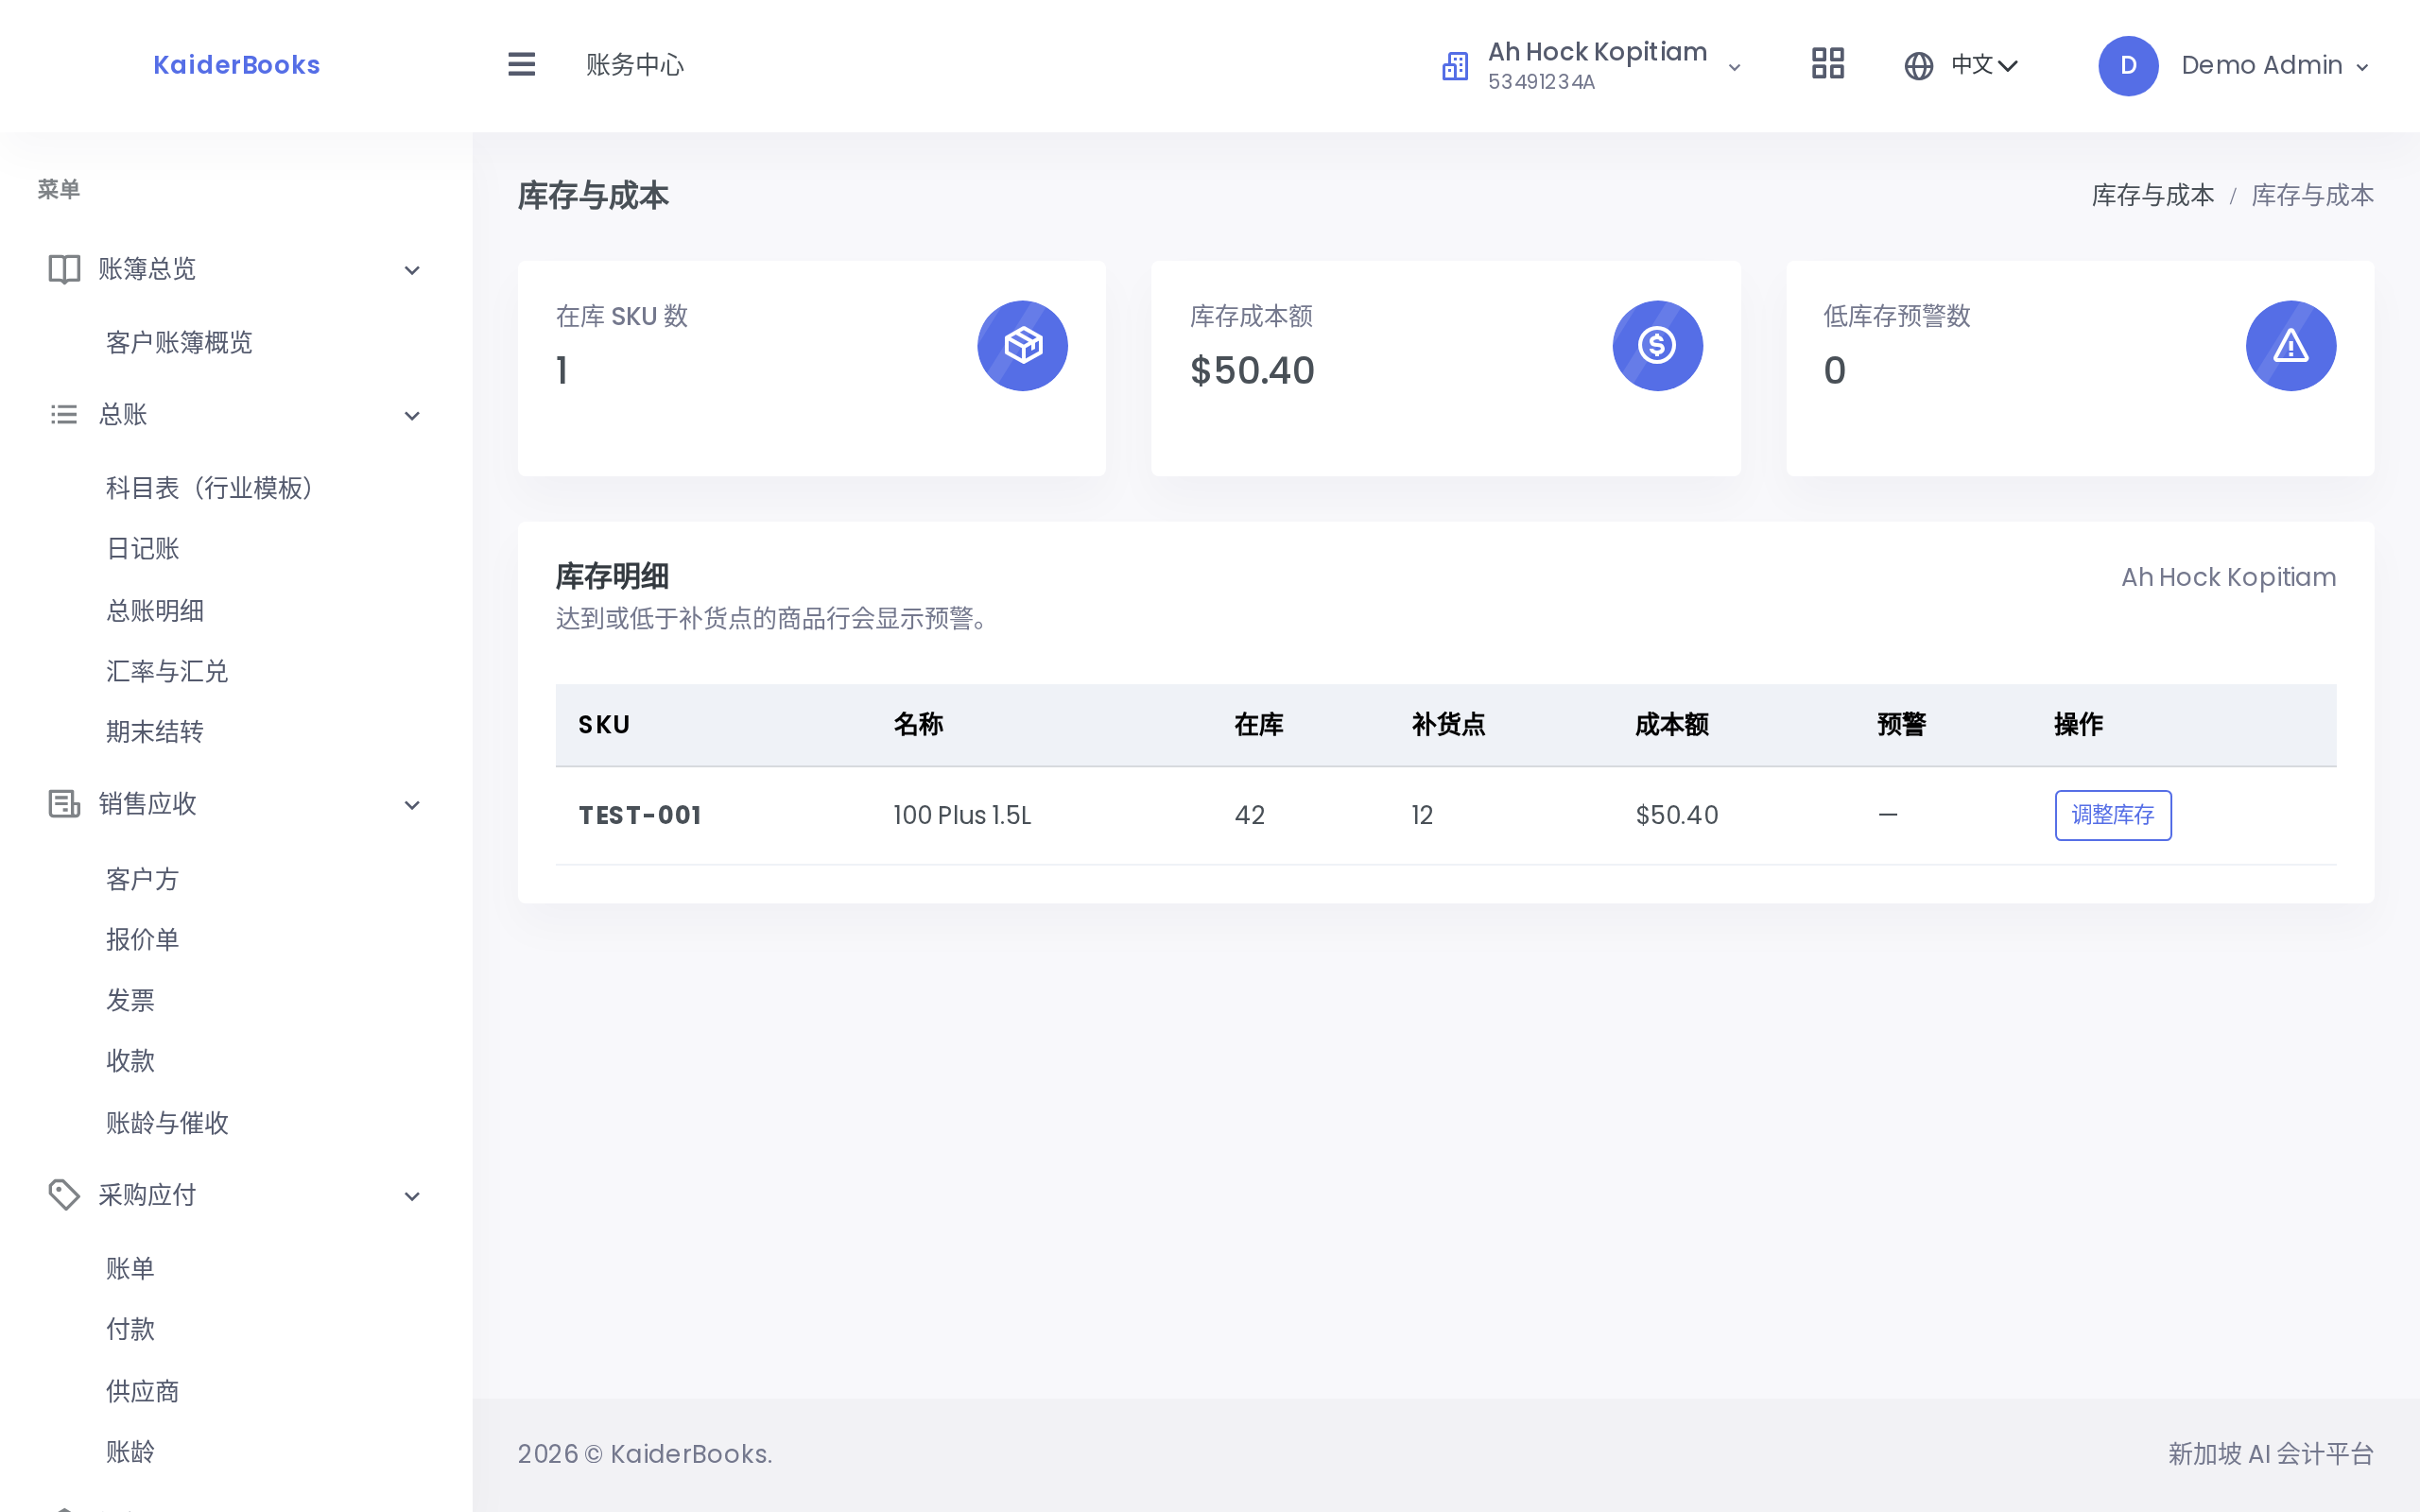
Task: Go to 账龄 under 采购应付
Action: (x=131, y=1452)
